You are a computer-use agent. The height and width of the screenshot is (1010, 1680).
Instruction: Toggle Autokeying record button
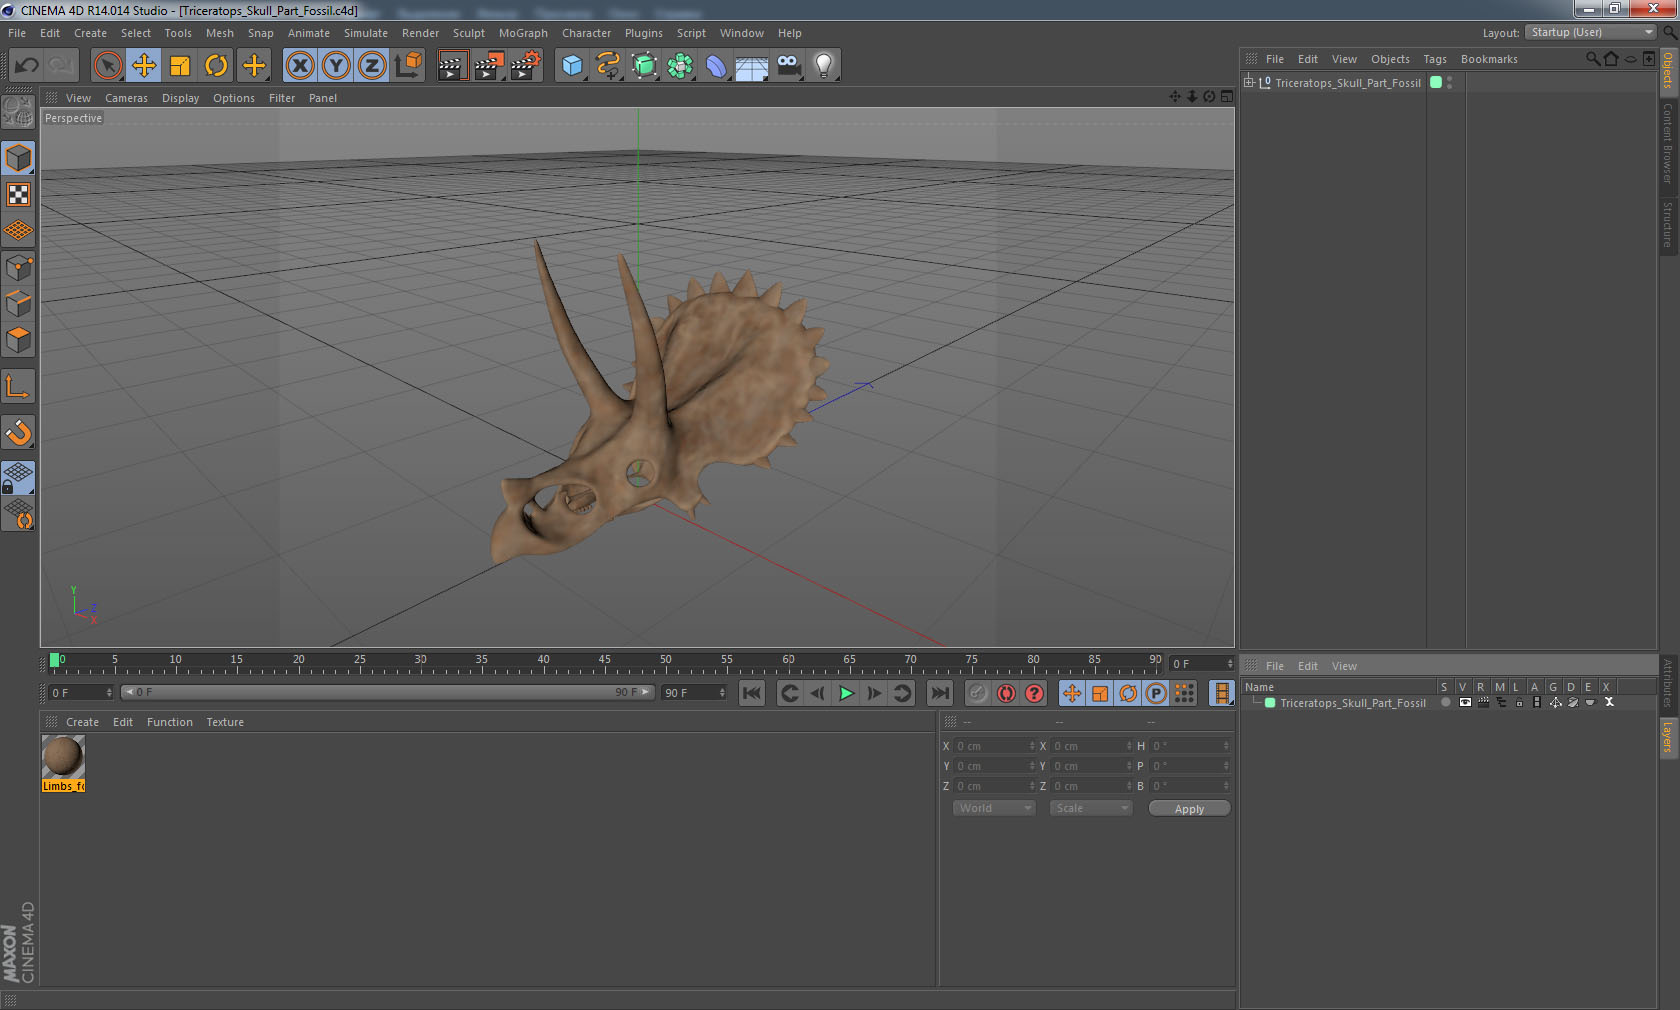click(1006, 693)
